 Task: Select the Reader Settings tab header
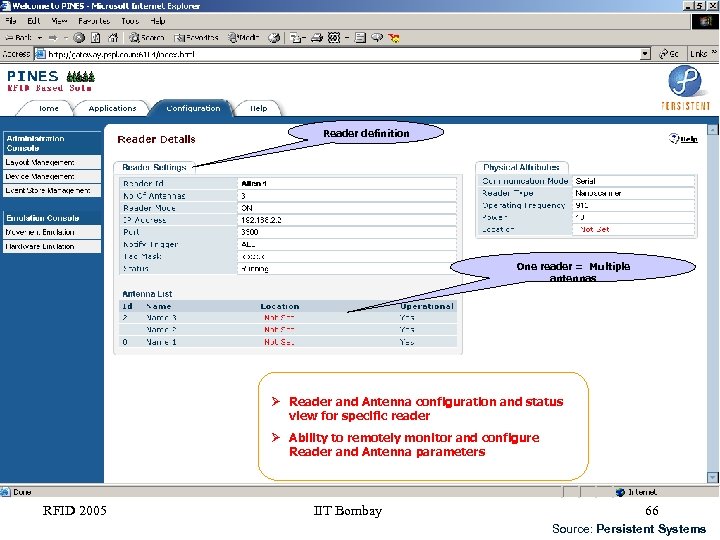coord(154,167)
